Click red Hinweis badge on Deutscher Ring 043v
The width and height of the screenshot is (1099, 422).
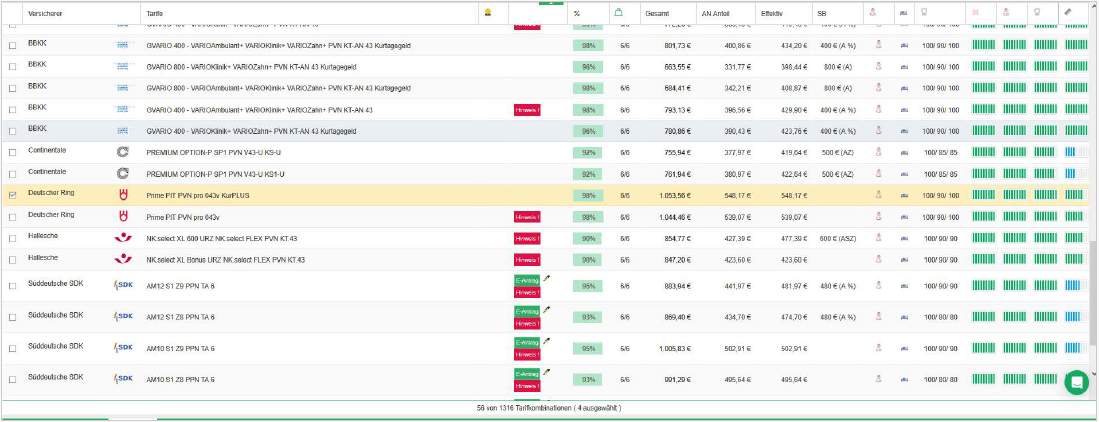click(x=526, y=216)
